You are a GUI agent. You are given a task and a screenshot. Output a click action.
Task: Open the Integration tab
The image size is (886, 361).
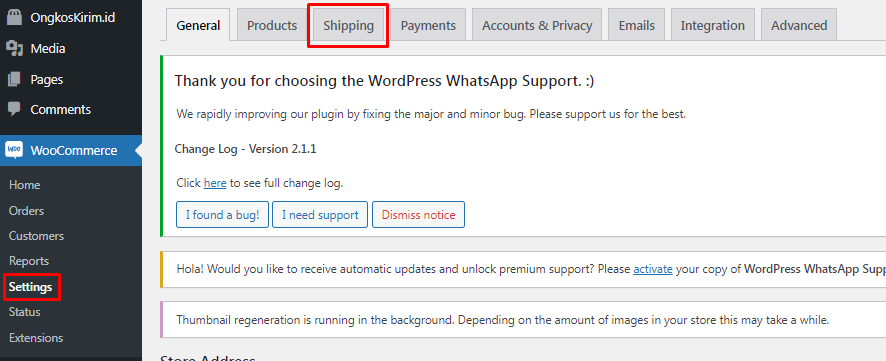pos(713,25)
